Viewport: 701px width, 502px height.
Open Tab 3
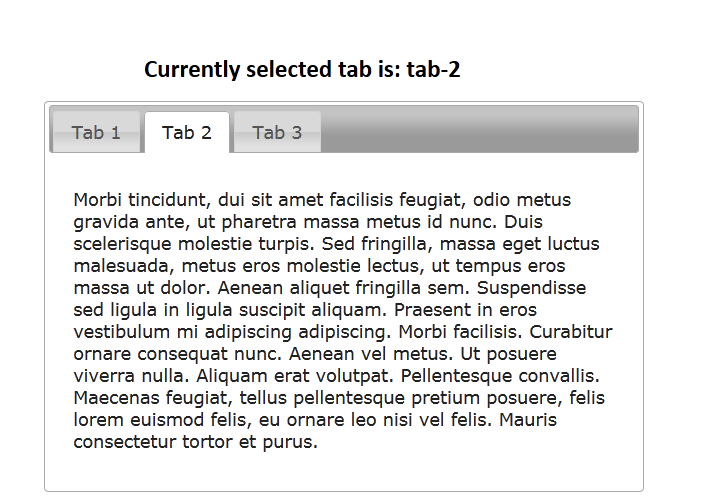pyautogui.click(x=277, y=133)
